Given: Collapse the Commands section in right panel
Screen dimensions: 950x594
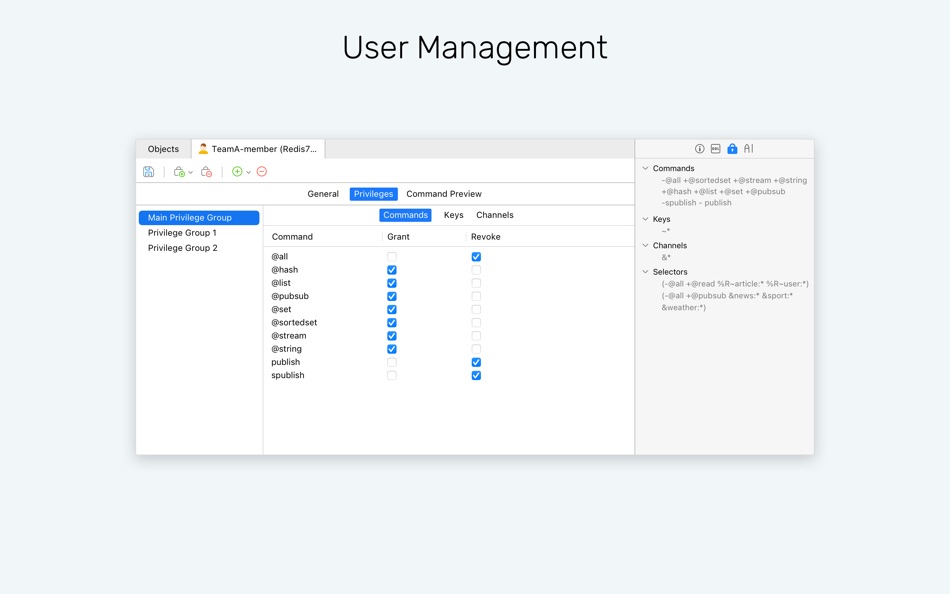Looking at the screenshot, I should pos(645,168).
